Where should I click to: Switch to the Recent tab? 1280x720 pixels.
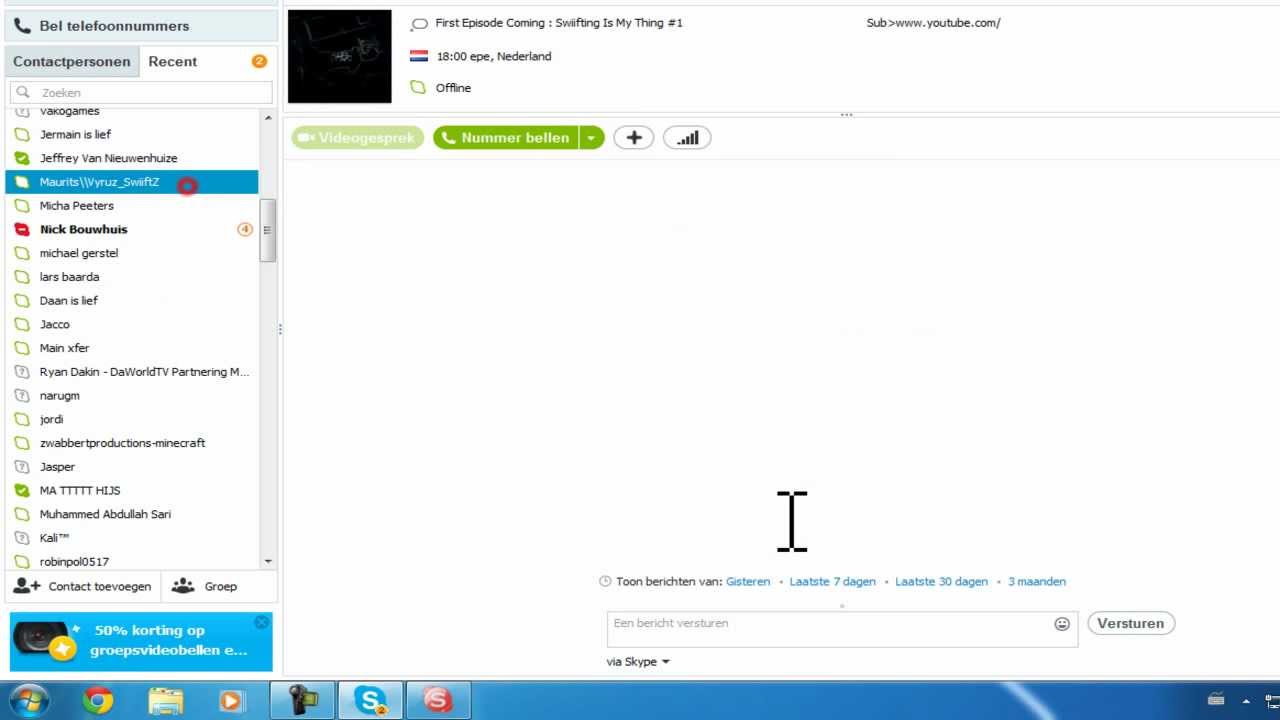[x=173, y=61]
